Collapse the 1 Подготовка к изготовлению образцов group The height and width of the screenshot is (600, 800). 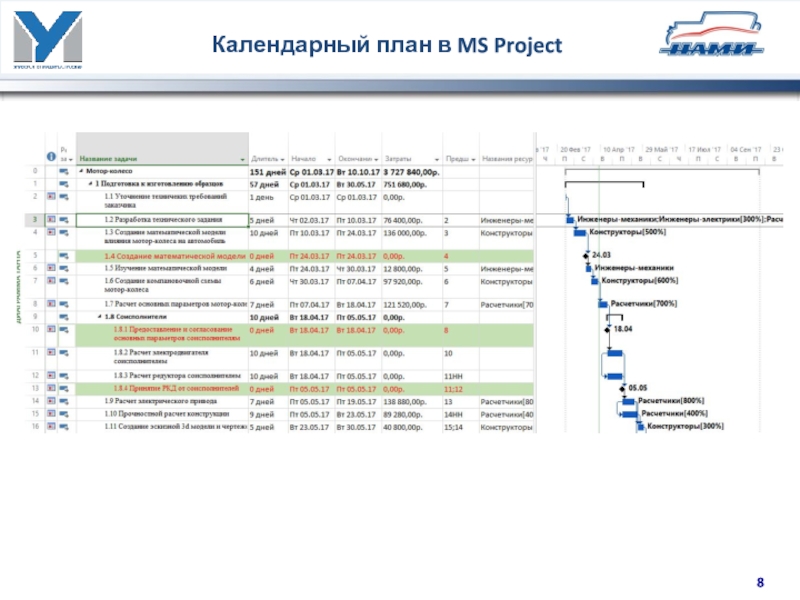tap(90, 184)
